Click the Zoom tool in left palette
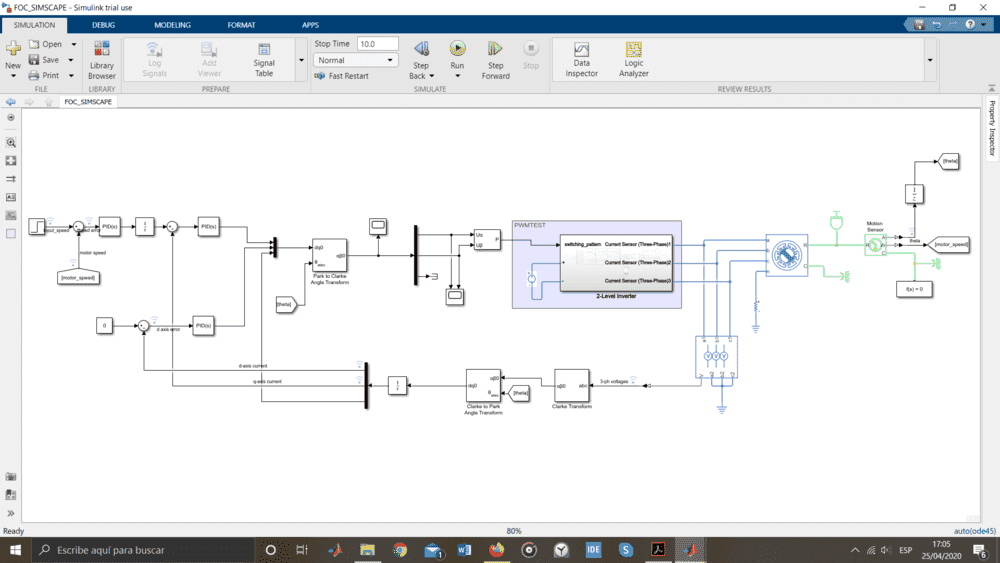This screenshot has height=563, width=1000. [x=11, y=143]
